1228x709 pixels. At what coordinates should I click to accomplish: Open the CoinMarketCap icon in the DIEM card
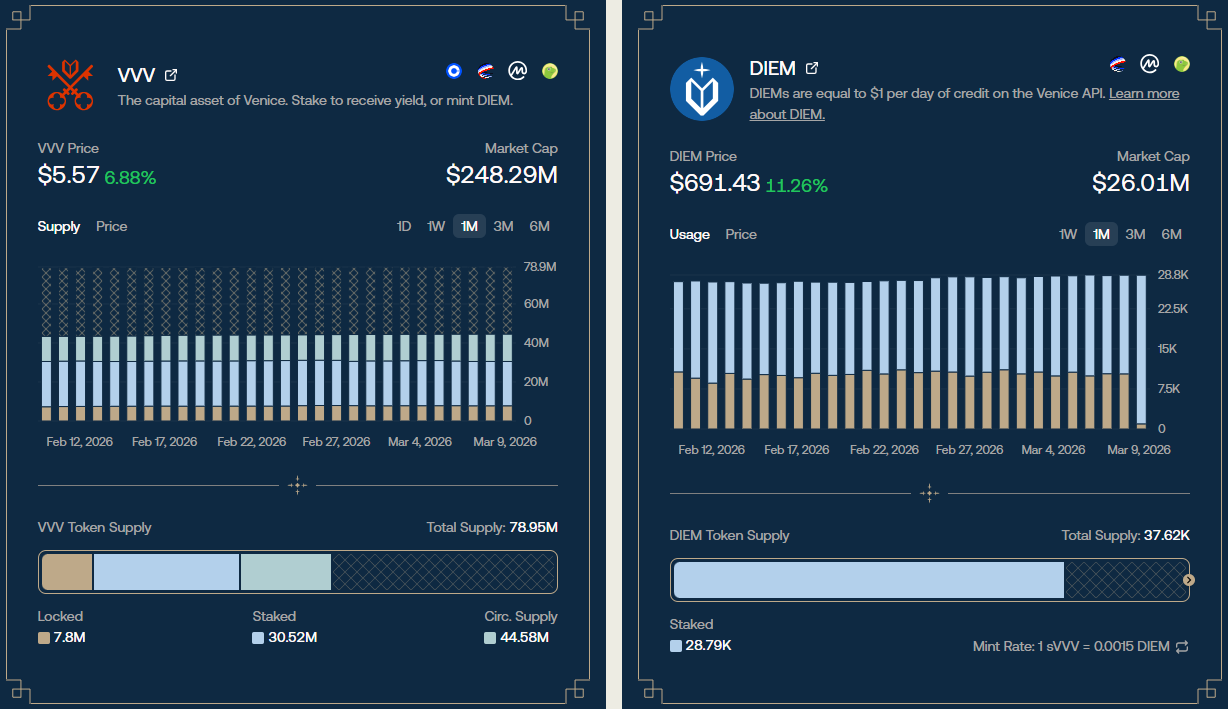pos(1150,64)
